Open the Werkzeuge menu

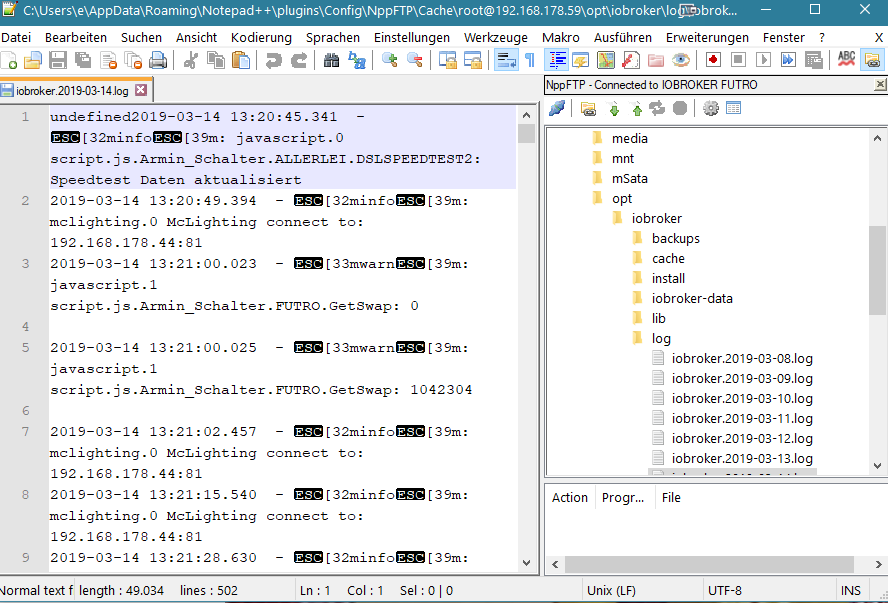pyautogui.click(x=495, y=37)
